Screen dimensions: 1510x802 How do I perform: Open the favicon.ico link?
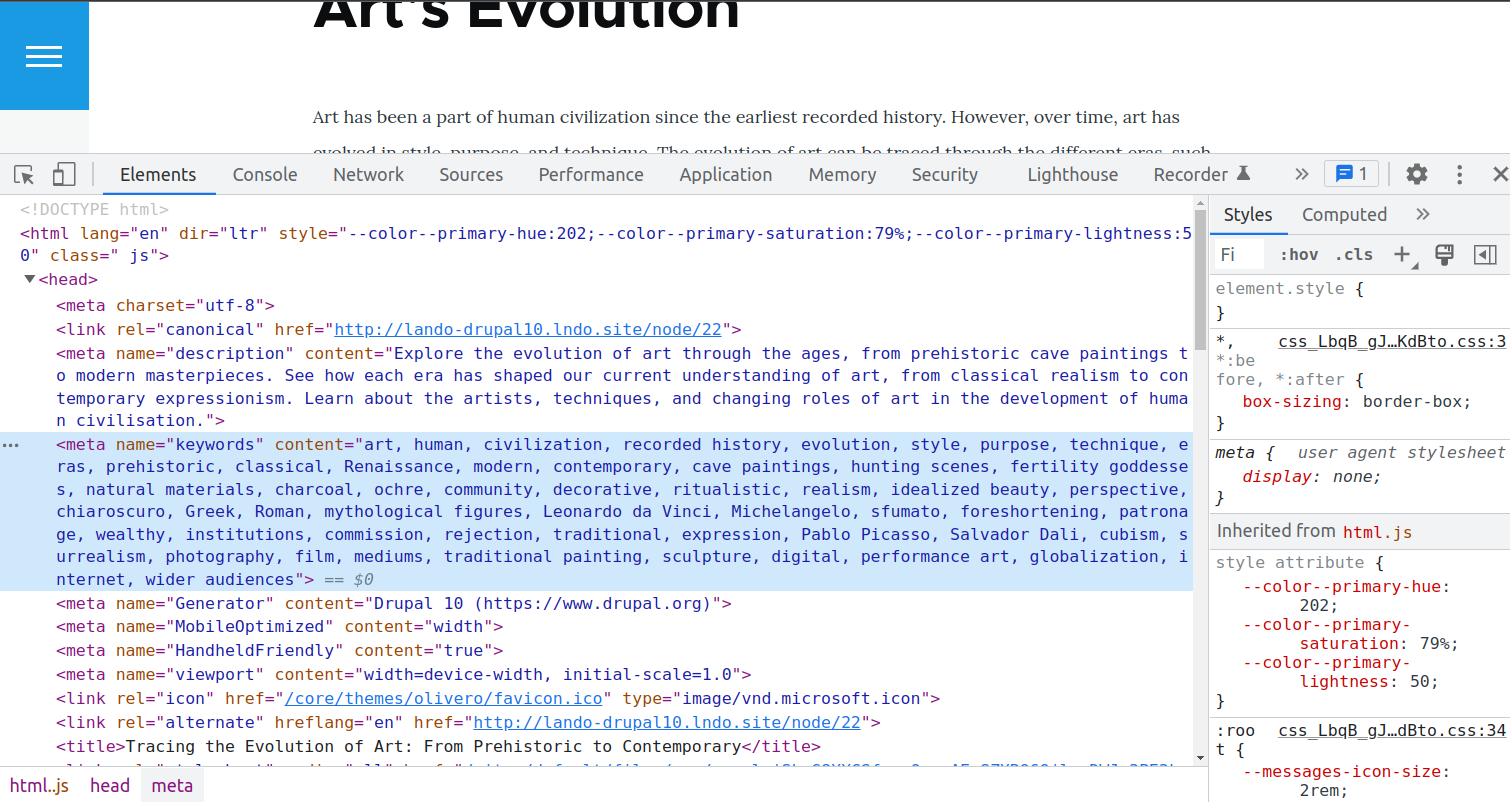click(x=444, y=698)
